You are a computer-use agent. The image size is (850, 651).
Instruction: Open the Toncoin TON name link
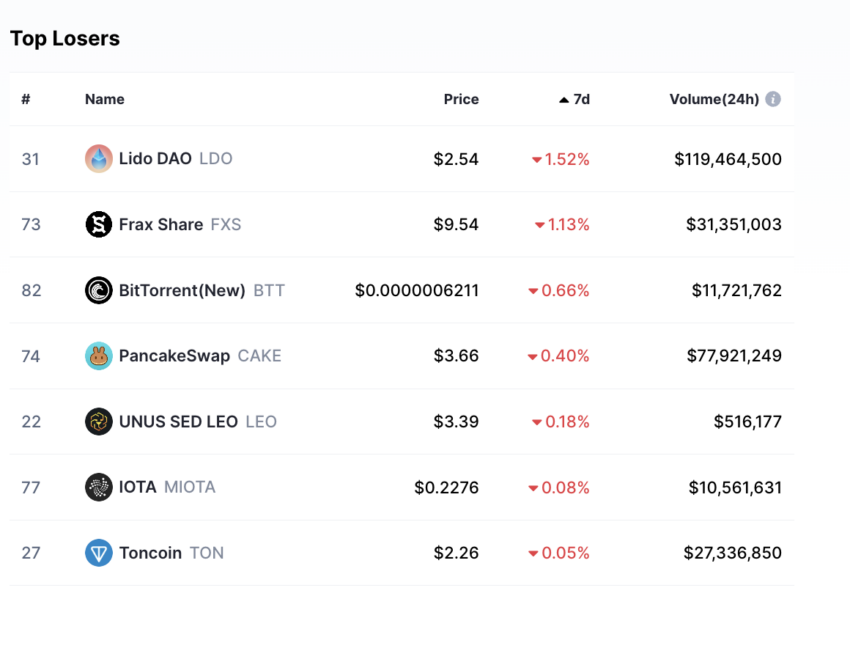[x=171, y=553]
